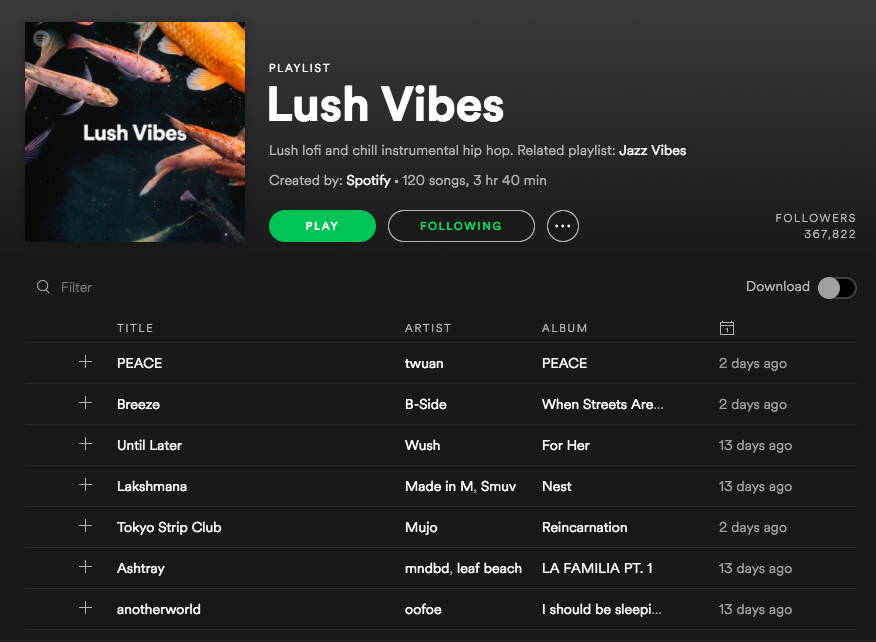Open Spotify creator profile link

[x=368, y=180]
